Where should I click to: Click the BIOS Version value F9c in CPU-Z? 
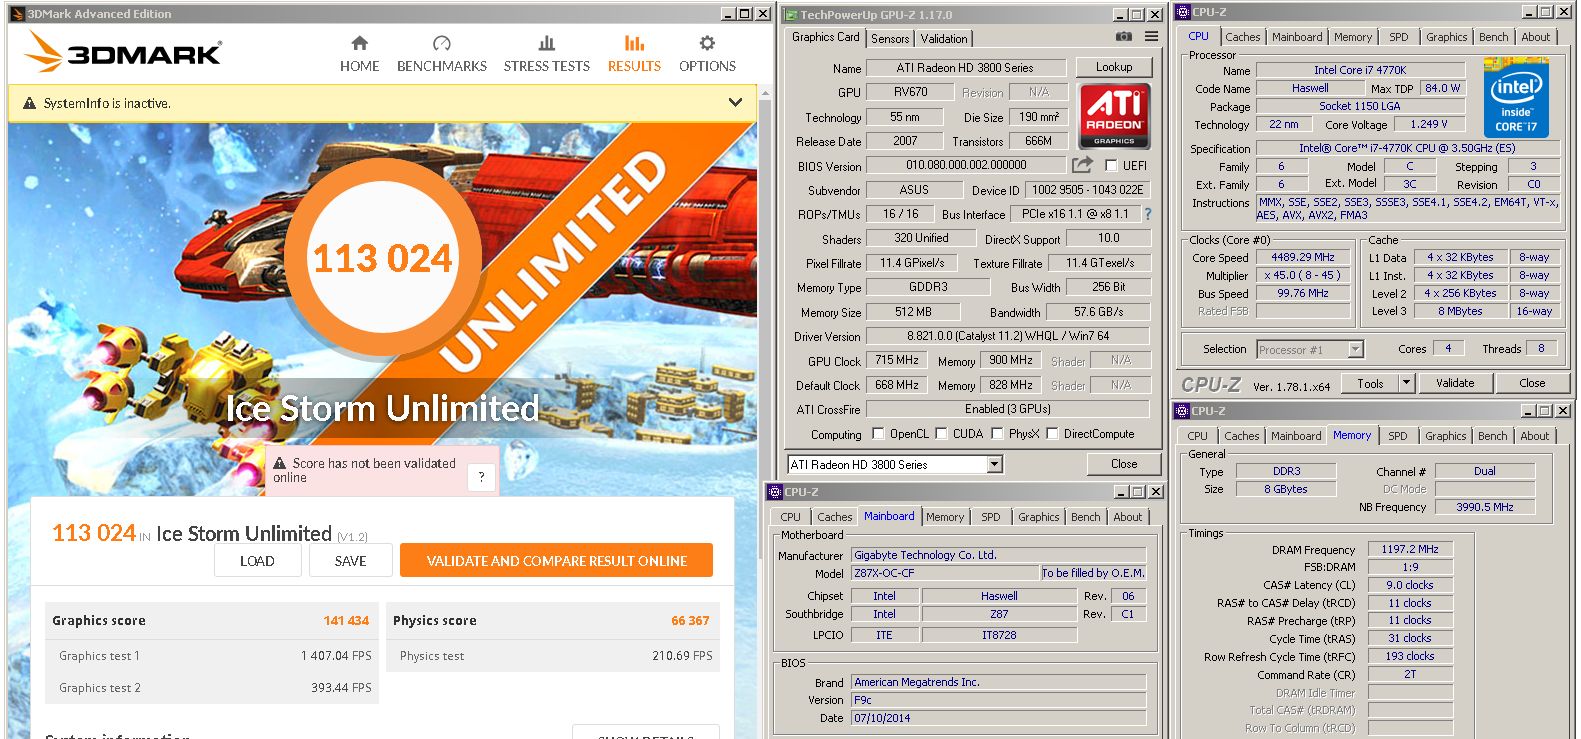[998, 700]
